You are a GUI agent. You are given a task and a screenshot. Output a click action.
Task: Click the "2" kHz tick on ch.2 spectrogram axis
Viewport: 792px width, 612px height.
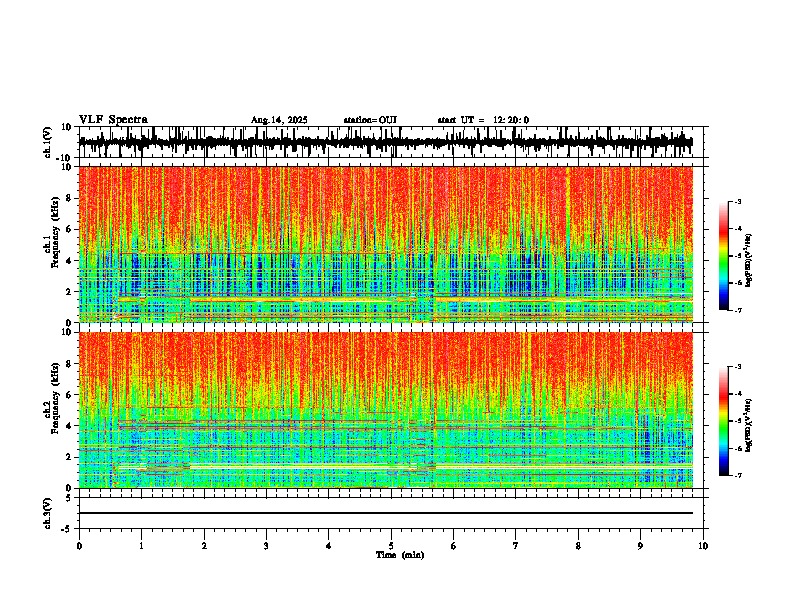point(69,457)
